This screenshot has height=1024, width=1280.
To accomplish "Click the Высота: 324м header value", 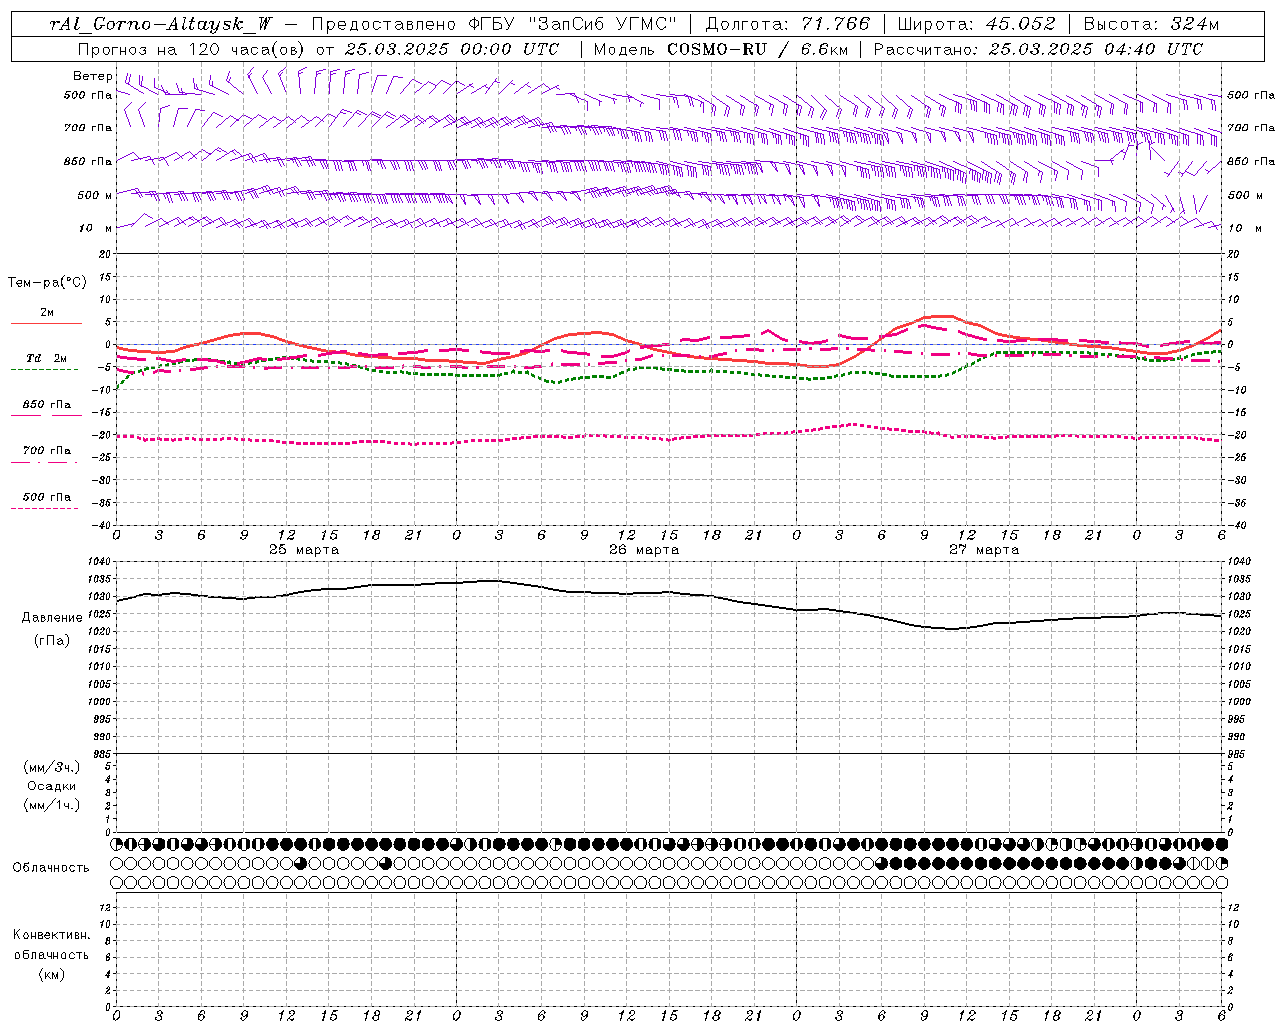I will click(1151, 24).
